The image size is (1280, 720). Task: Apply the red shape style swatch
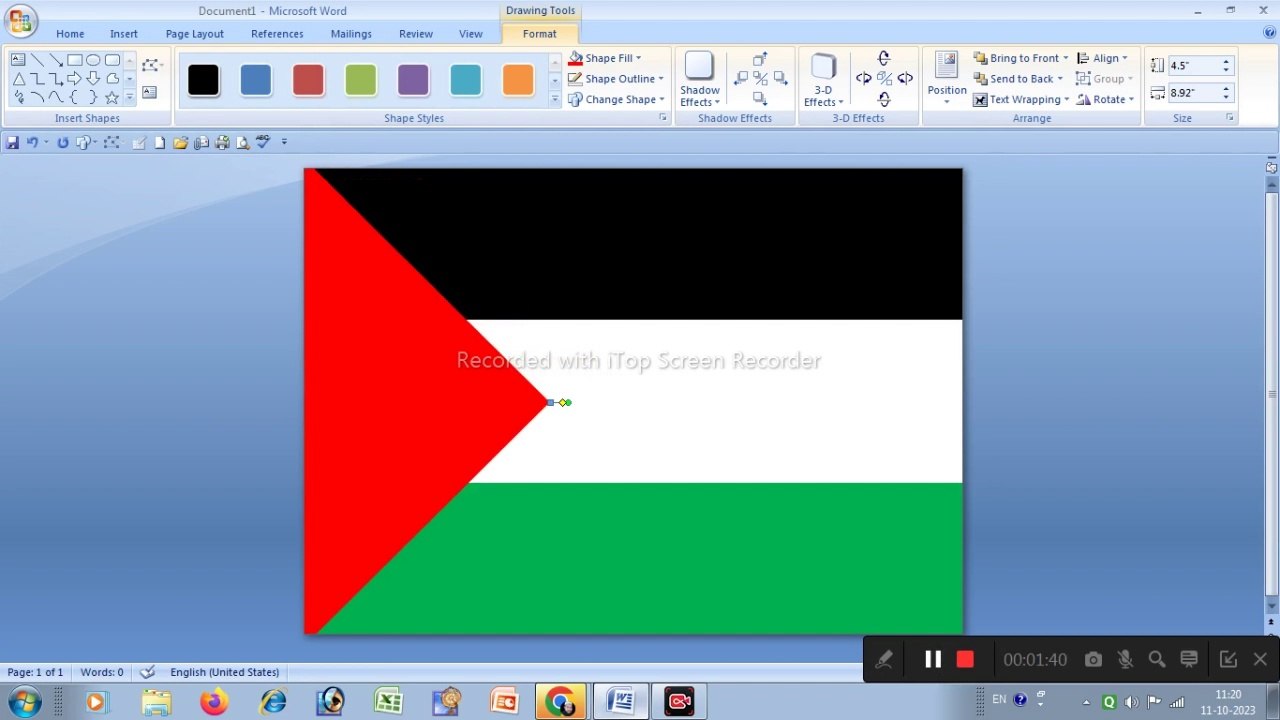pyautogui.click(x=308, y=80)
